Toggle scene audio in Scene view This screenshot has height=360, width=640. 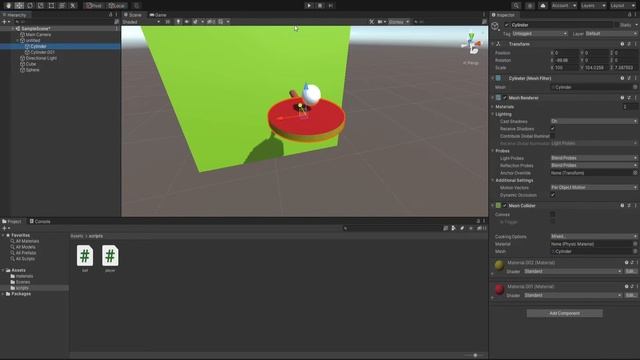pyautogui.click(x=187, y=22)
